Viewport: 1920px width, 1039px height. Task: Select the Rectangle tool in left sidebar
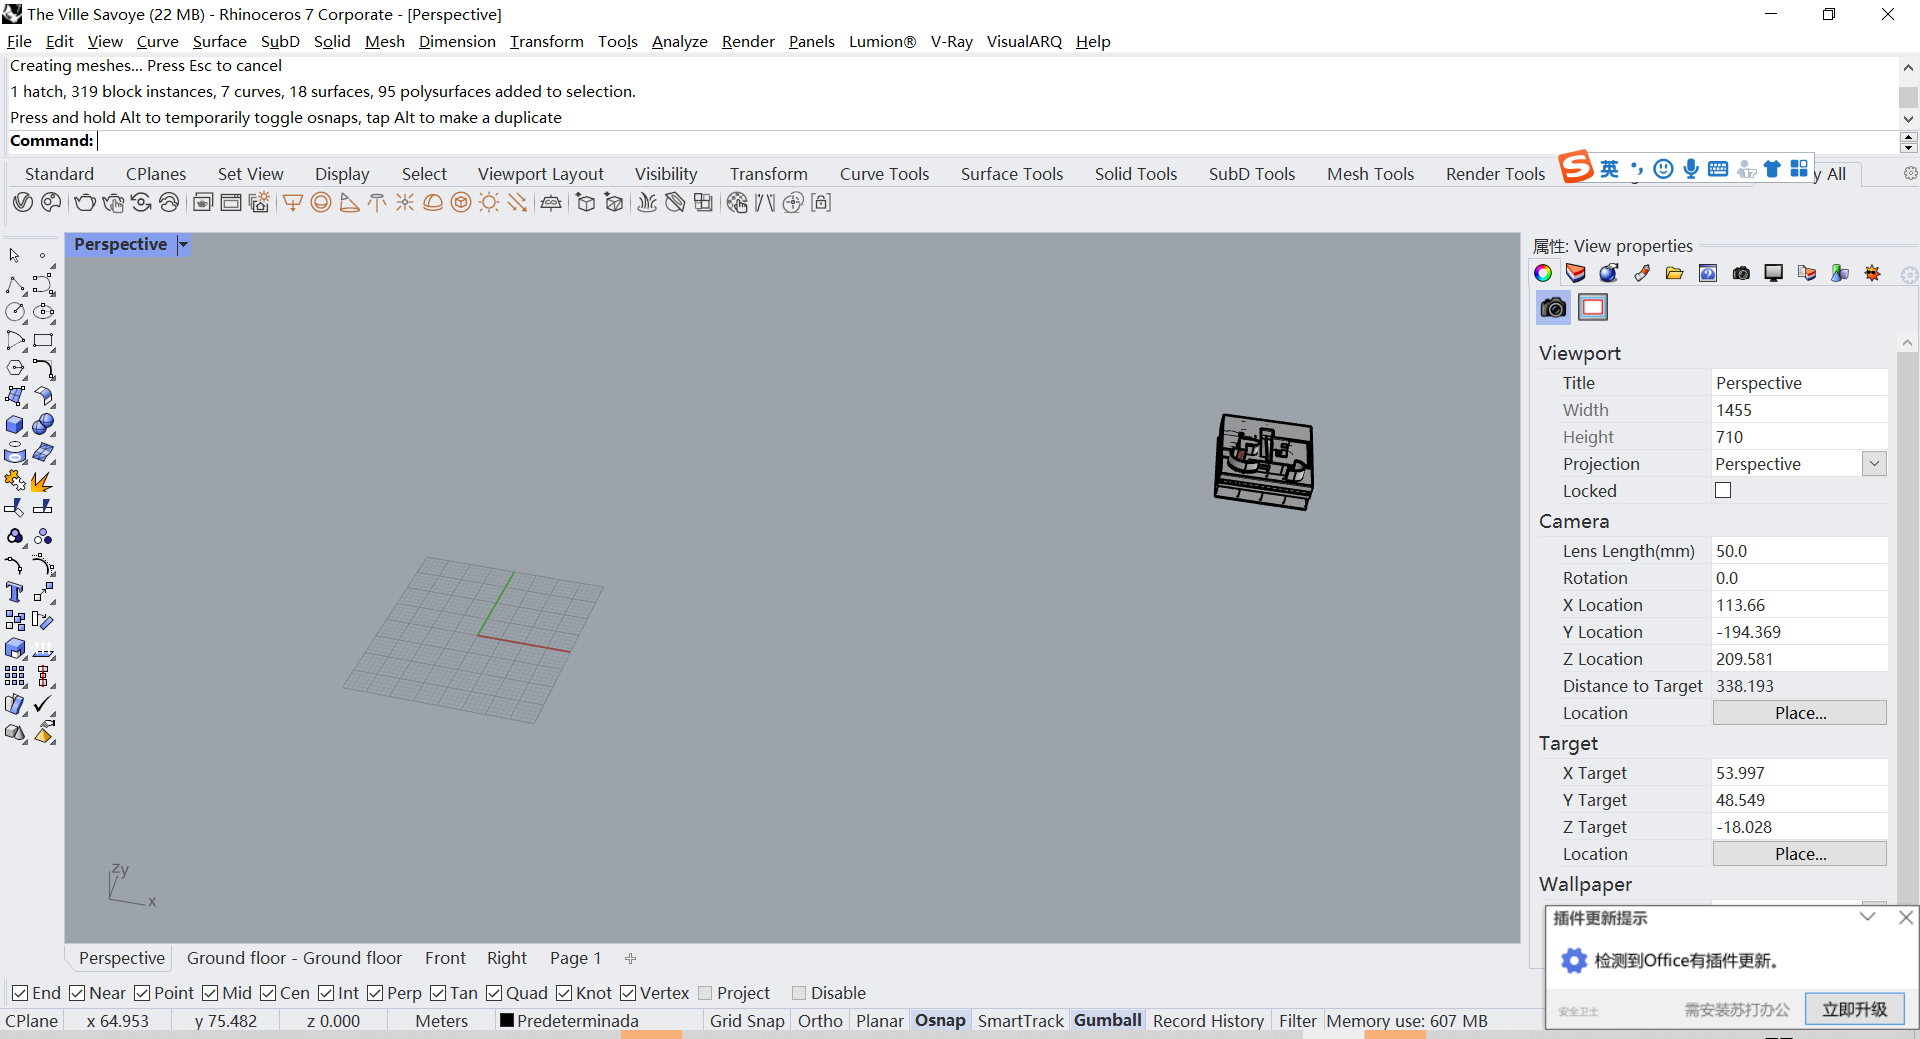click(43, 341)
